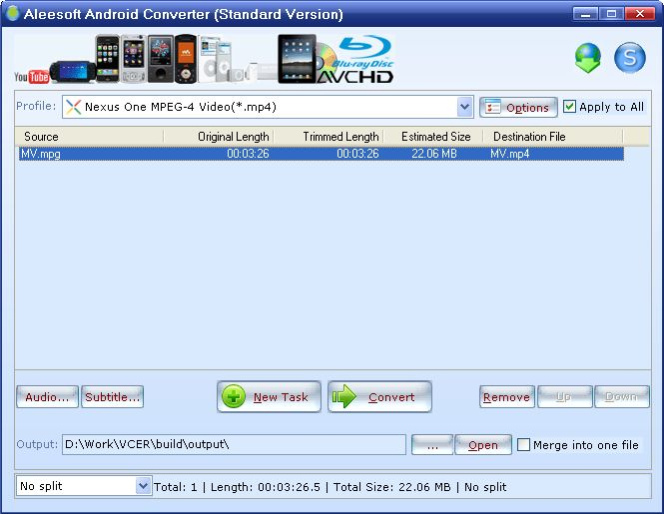Sort by the Source column header
Screen dimensions: 664x514
tap(89, 136)
